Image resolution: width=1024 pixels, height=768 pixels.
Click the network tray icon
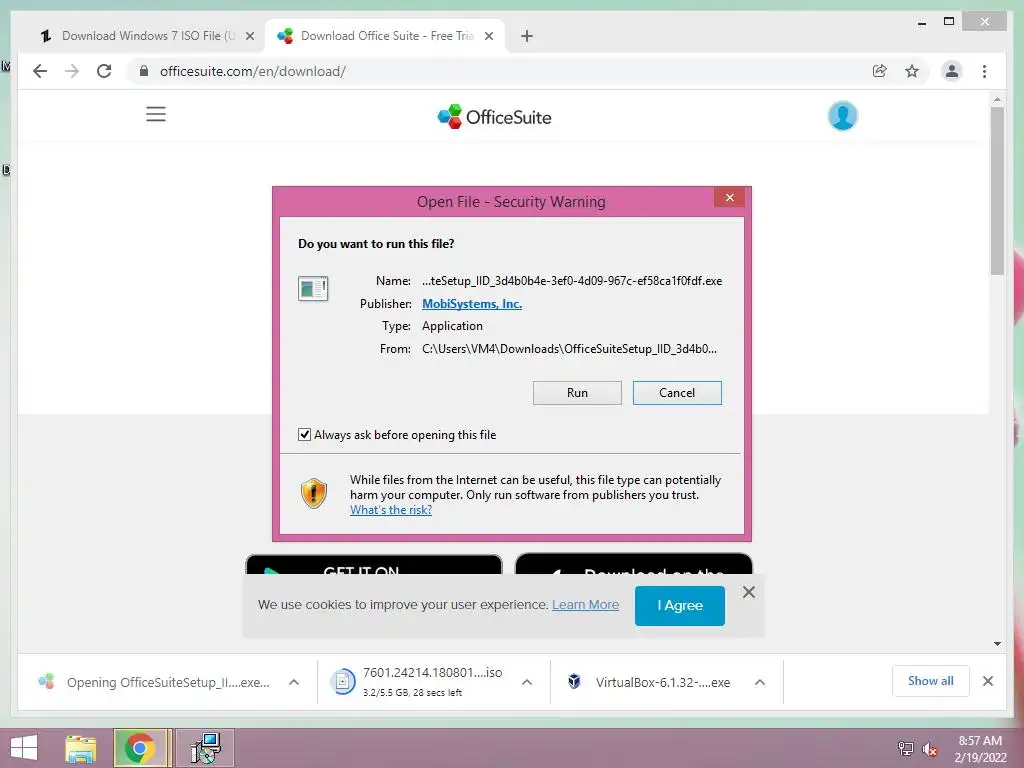click(x=905, y=749)
